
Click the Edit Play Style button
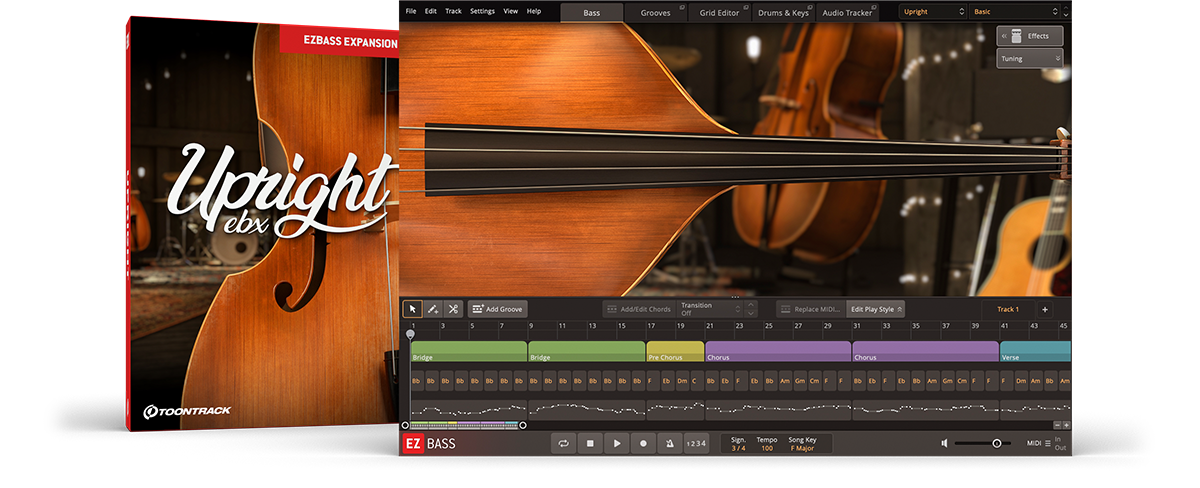point(877,310)
